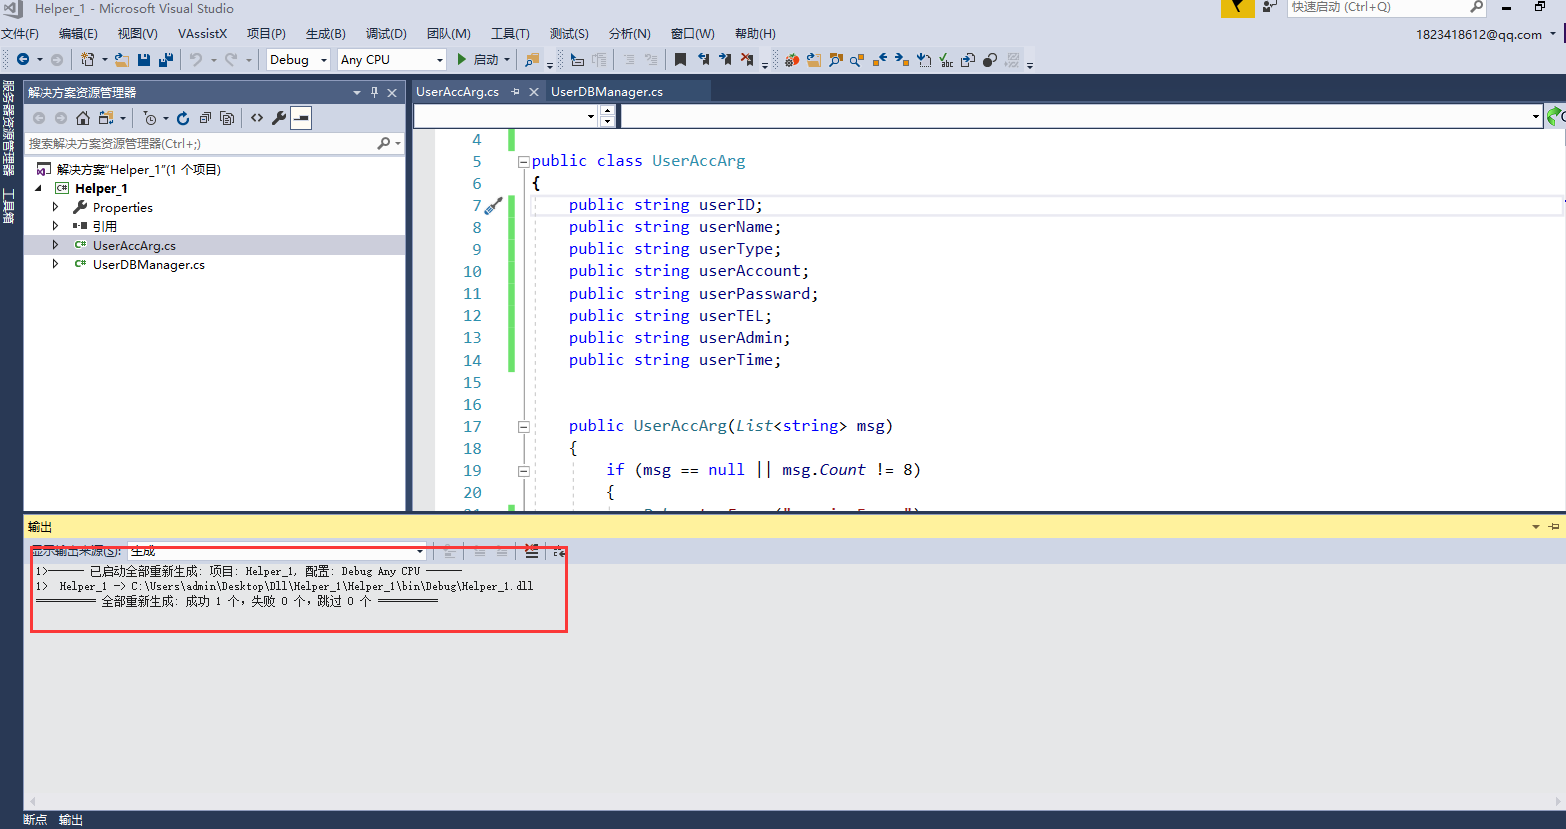The width and height of the screenshot is (1566, 829).
Task: Open the Tools menu 工具(T)
Action: pos(510,34)
